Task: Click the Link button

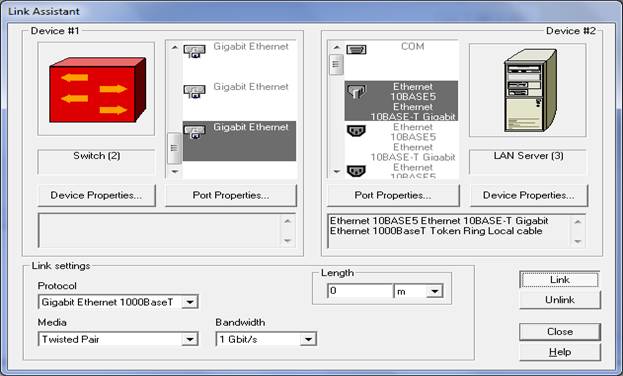Action: pos(559,280)
